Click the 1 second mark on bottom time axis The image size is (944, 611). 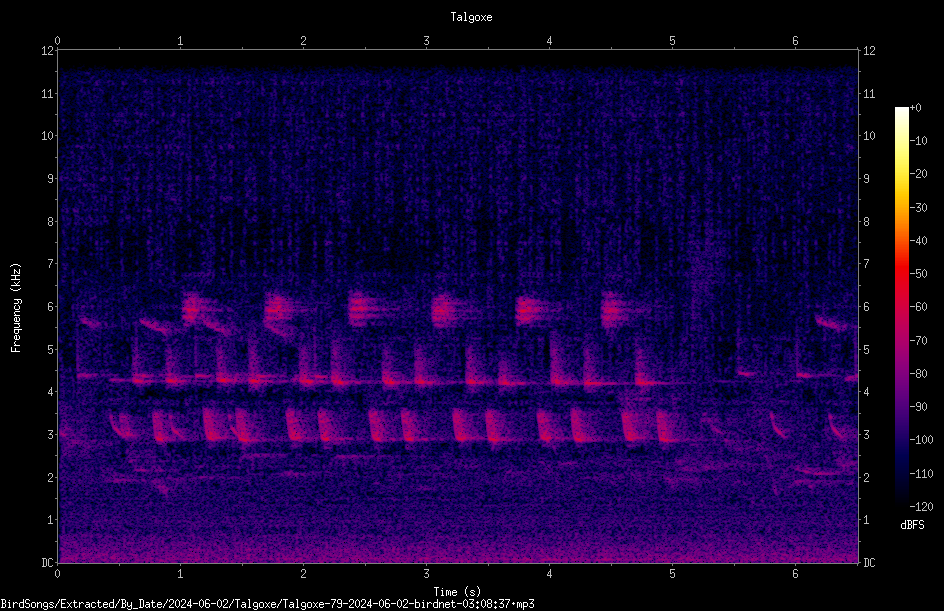click(180, 574)
